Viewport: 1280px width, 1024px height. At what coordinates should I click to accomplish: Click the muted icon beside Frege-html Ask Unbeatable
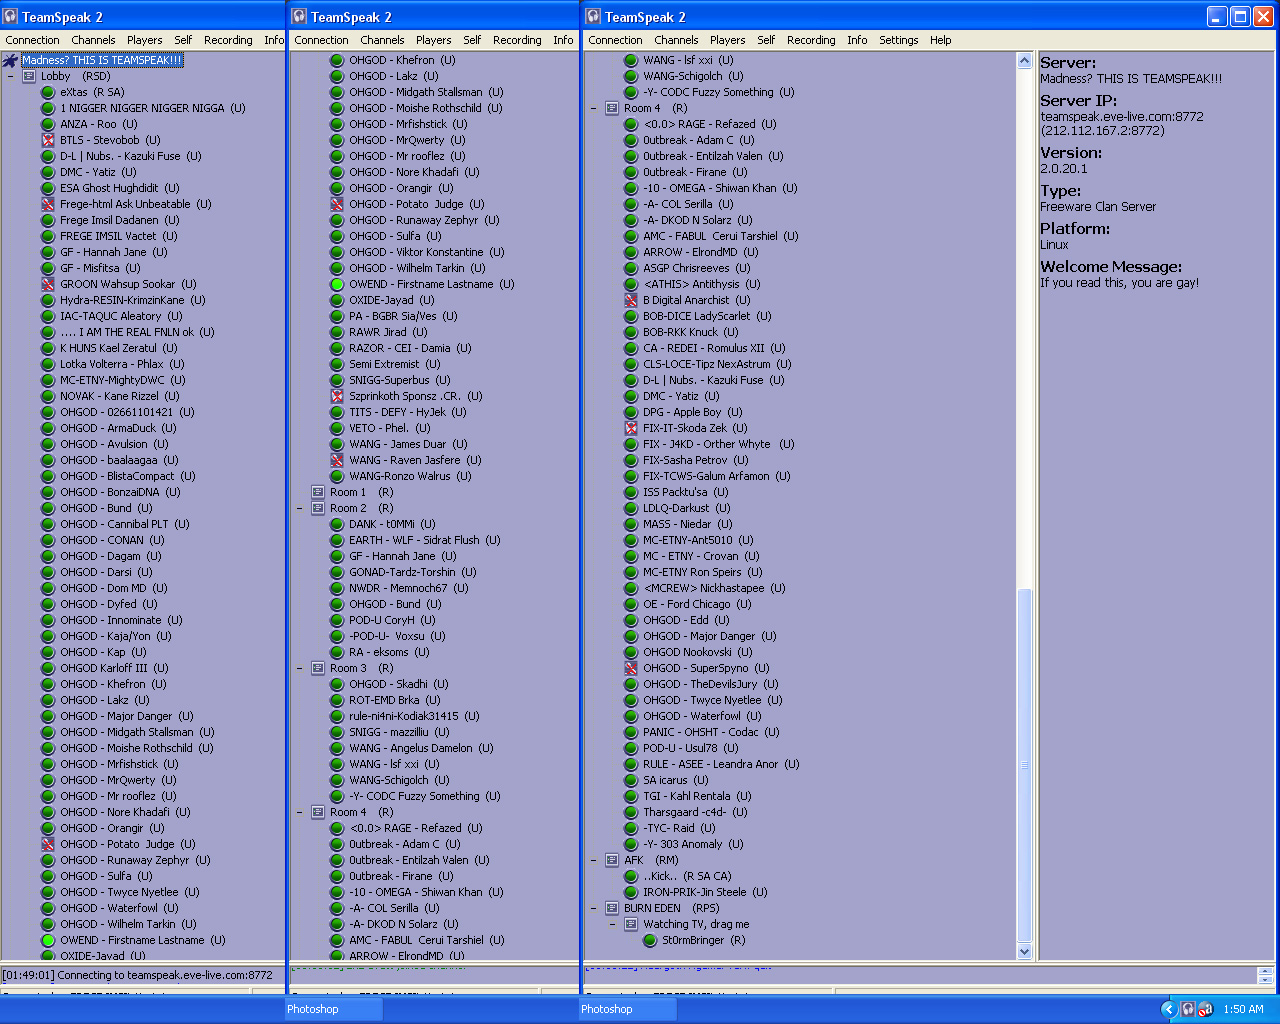coord(47,204)
